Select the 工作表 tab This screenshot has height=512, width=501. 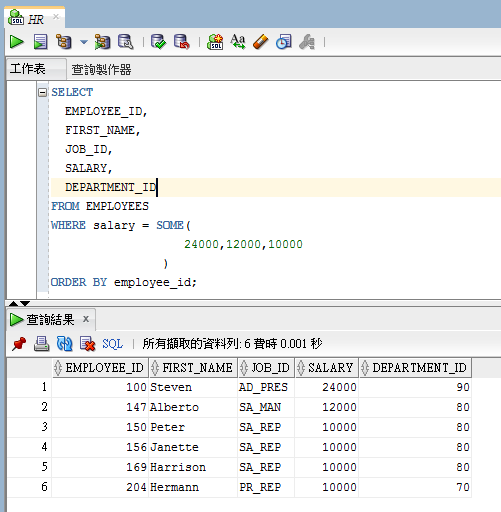tap(28, 69)
